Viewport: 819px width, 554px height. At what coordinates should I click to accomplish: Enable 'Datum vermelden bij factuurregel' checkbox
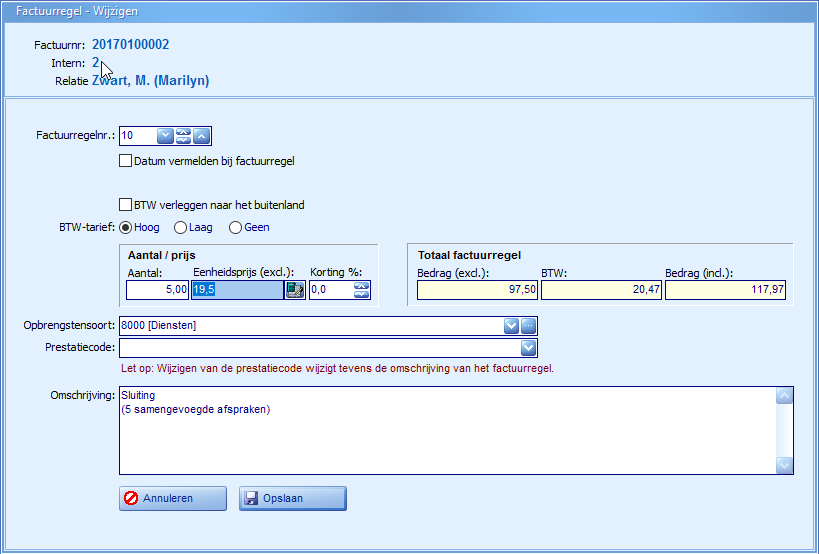126,160
